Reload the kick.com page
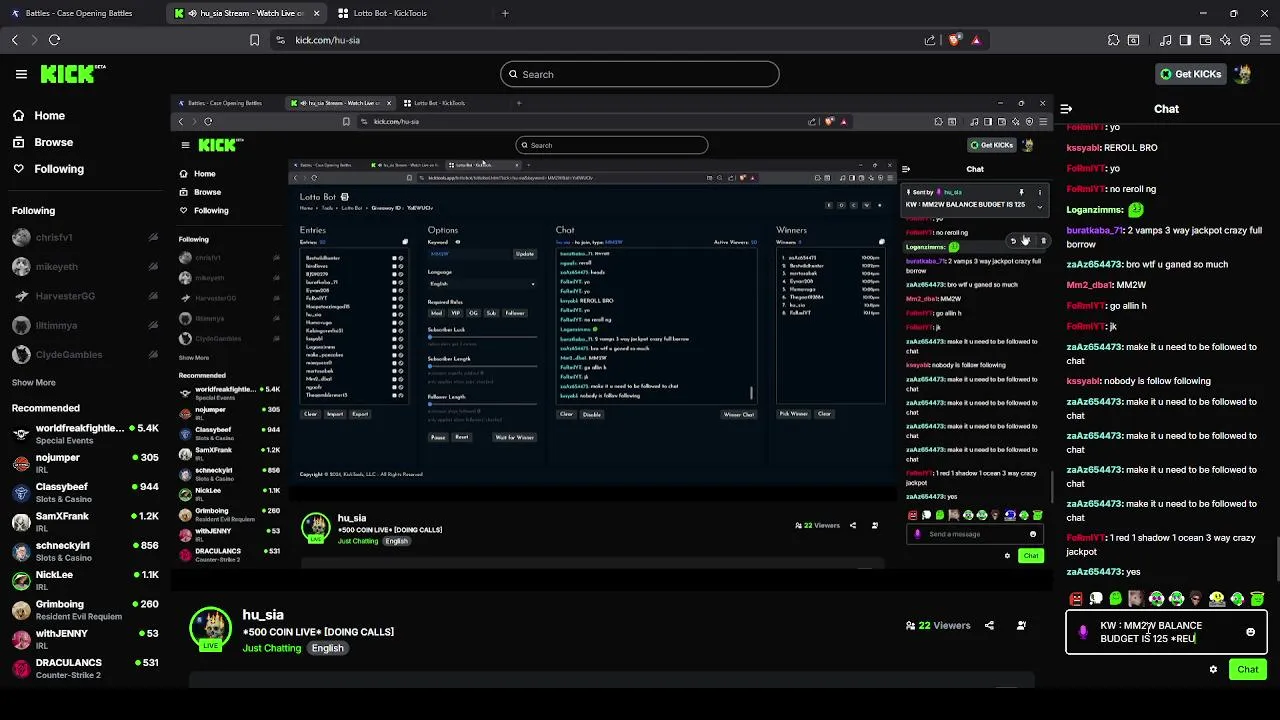The height and width of the screenshot is (720, 1280). 55,40
